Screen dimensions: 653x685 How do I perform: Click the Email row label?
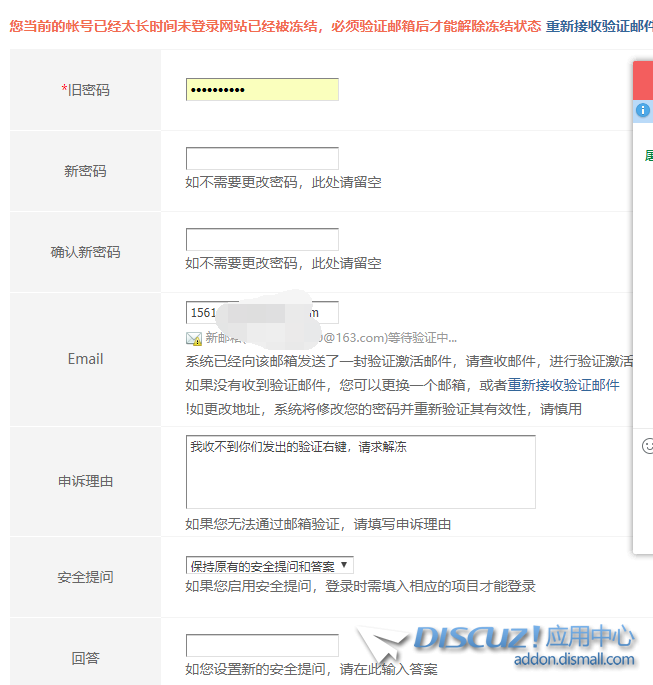(85, 359)
